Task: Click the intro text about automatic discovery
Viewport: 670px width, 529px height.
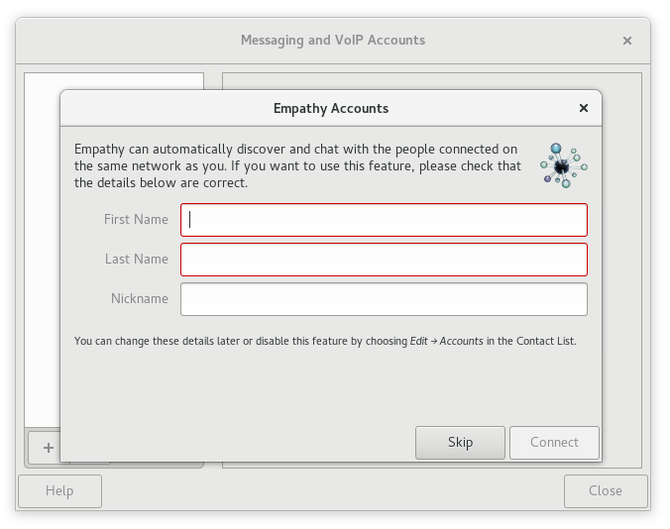Action: (x=297, y=166)
